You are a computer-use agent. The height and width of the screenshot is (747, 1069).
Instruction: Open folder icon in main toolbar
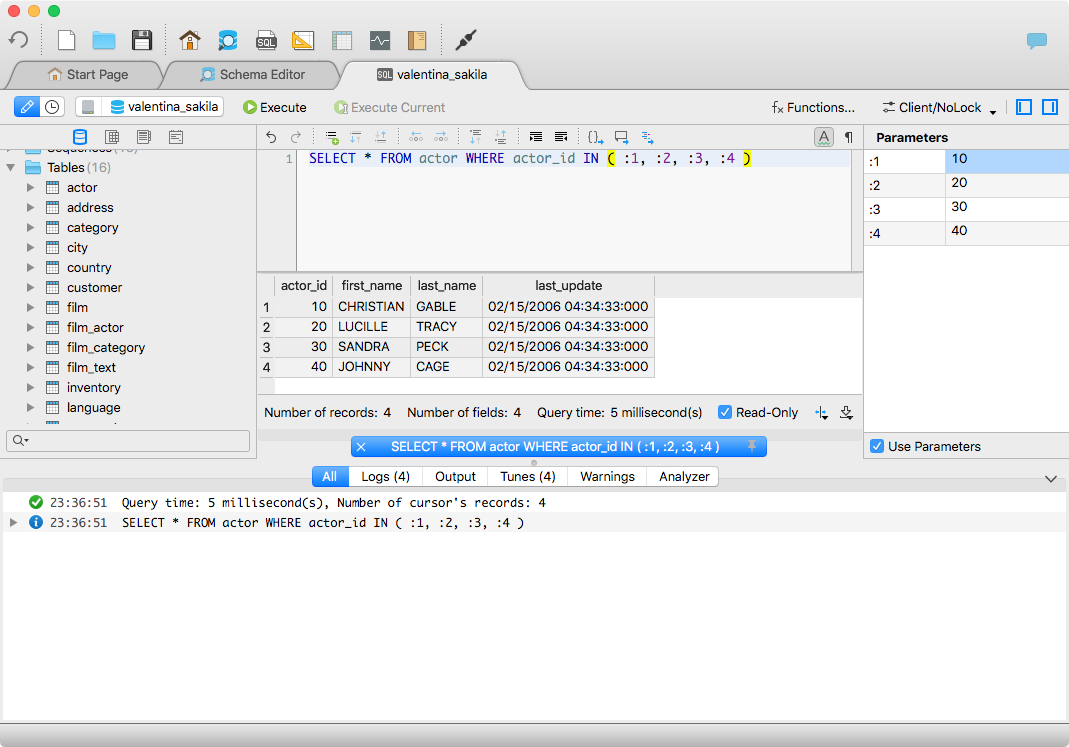(x=104, y=40)
